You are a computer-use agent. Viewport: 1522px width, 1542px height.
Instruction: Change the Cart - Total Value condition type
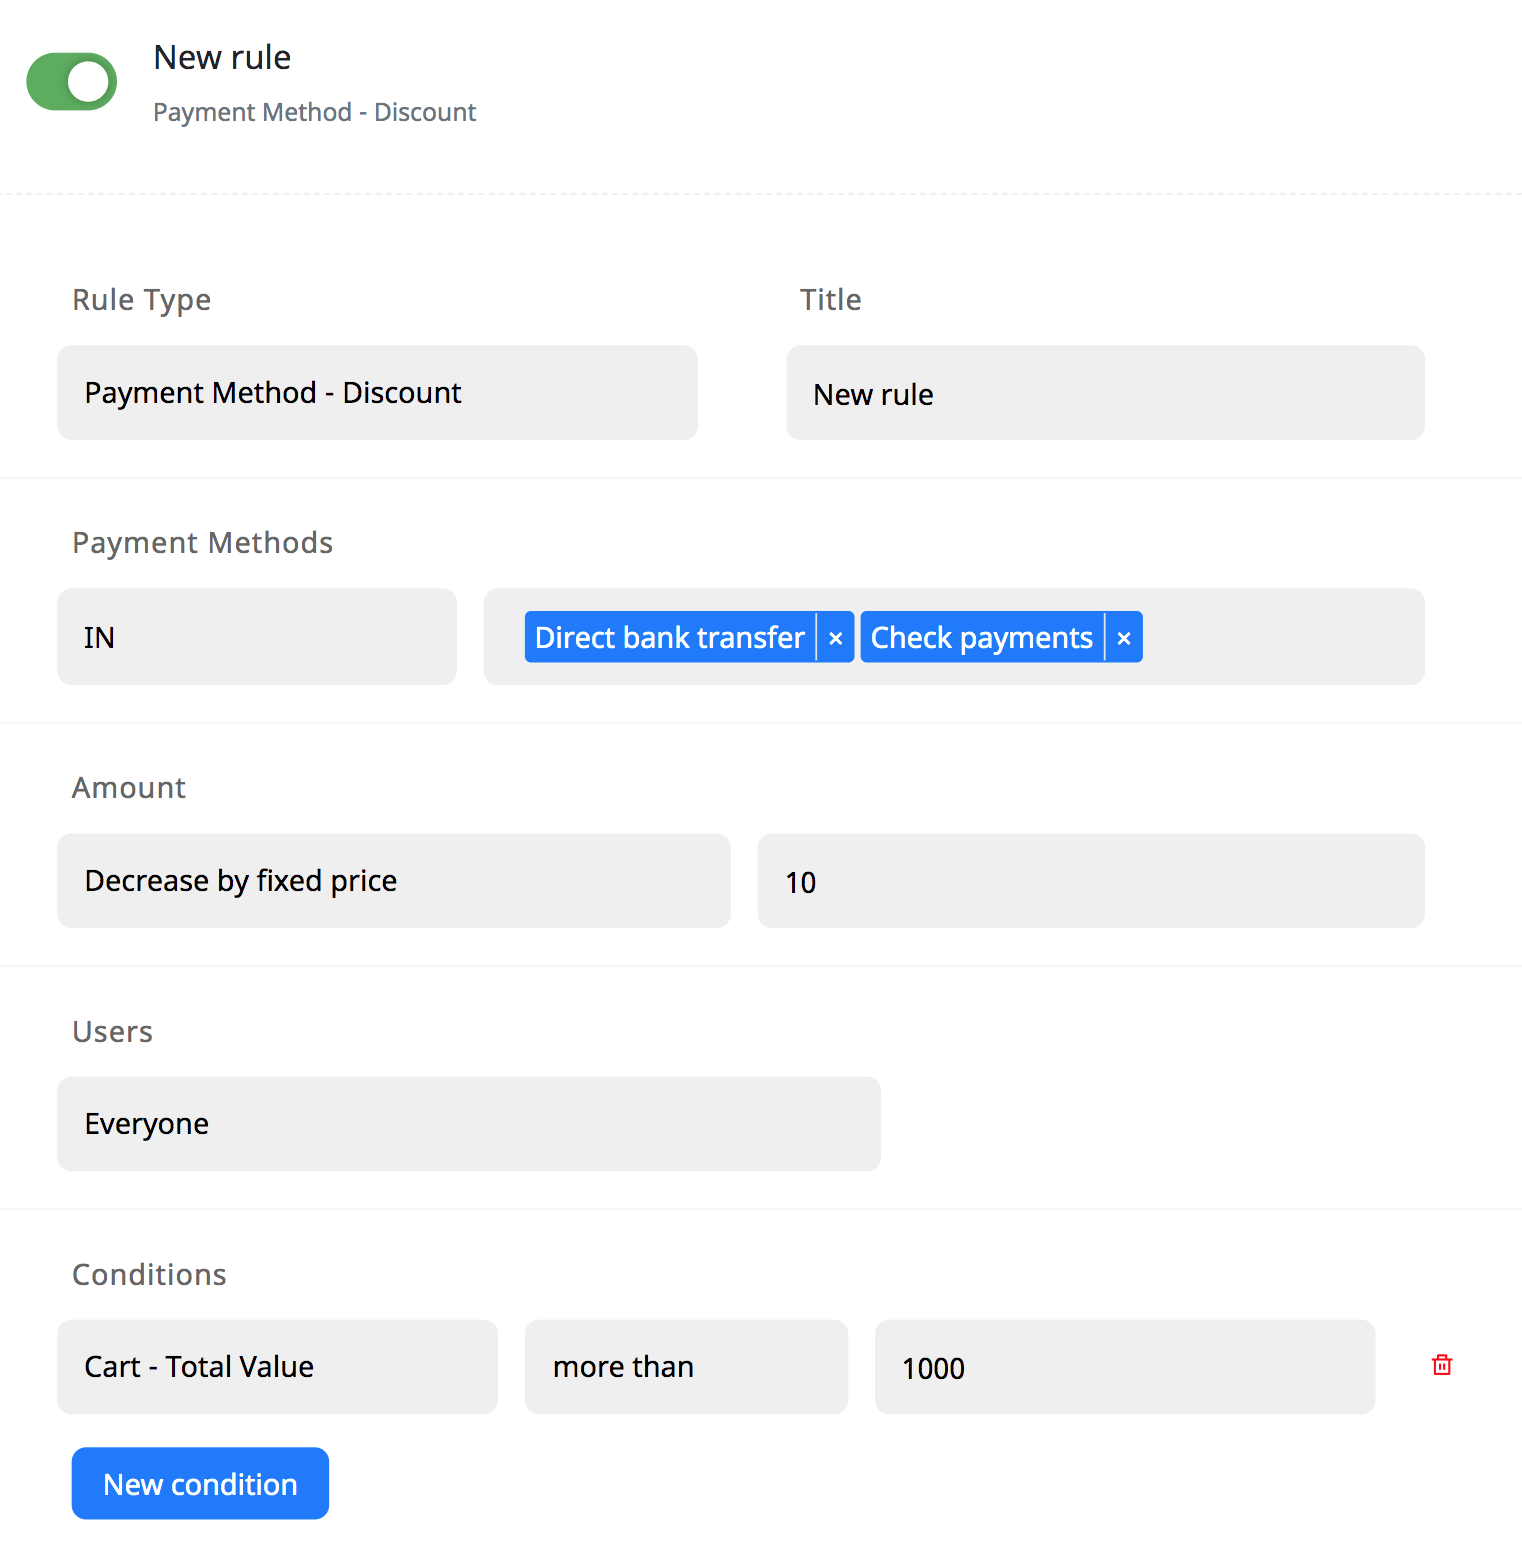[277, 1367]
